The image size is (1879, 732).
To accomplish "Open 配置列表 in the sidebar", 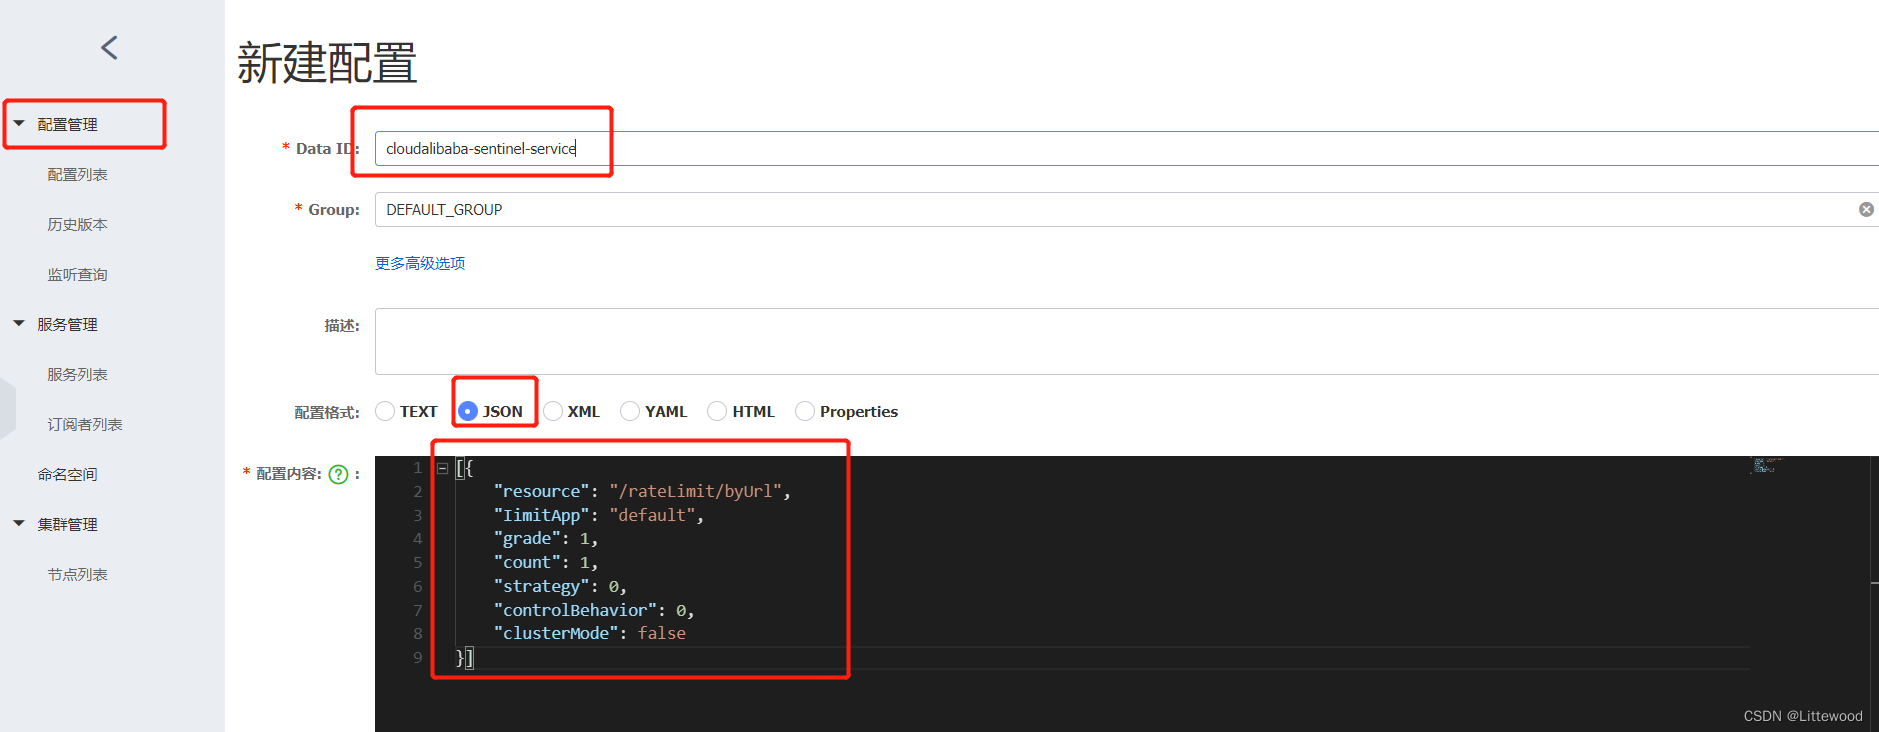I will point(77,174).
